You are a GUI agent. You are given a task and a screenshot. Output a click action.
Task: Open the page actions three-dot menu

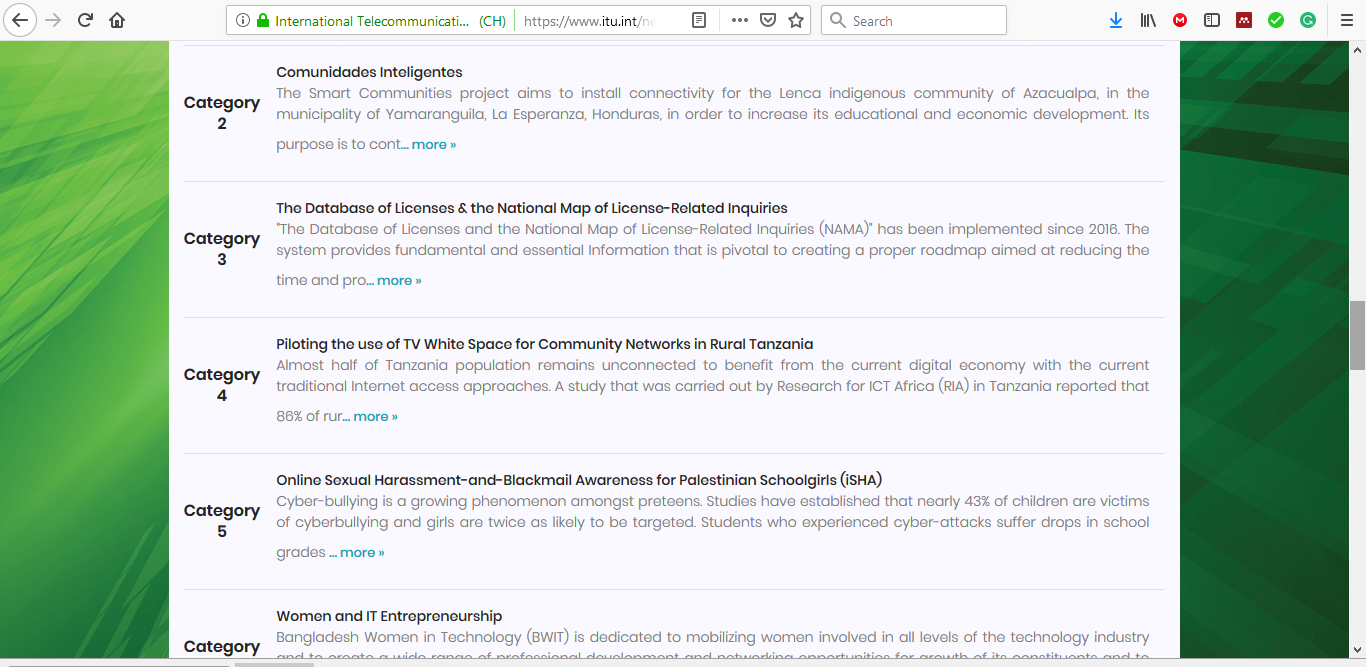pos(740,20)
